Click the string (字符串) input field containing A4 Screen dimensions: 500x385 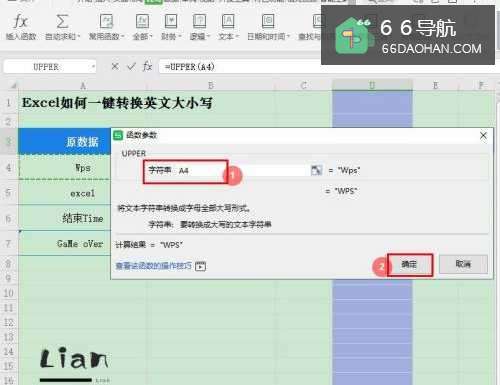(243, 171)
